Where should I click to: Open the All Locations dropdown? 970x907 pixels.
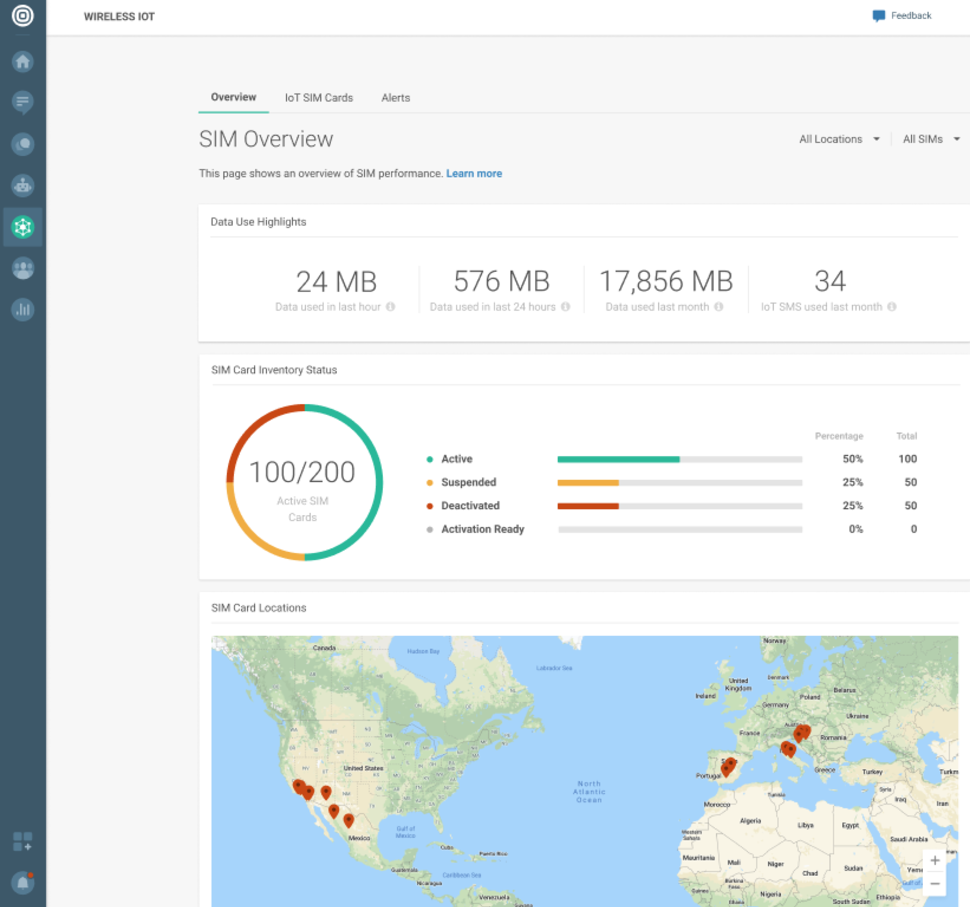pos(839,139)
